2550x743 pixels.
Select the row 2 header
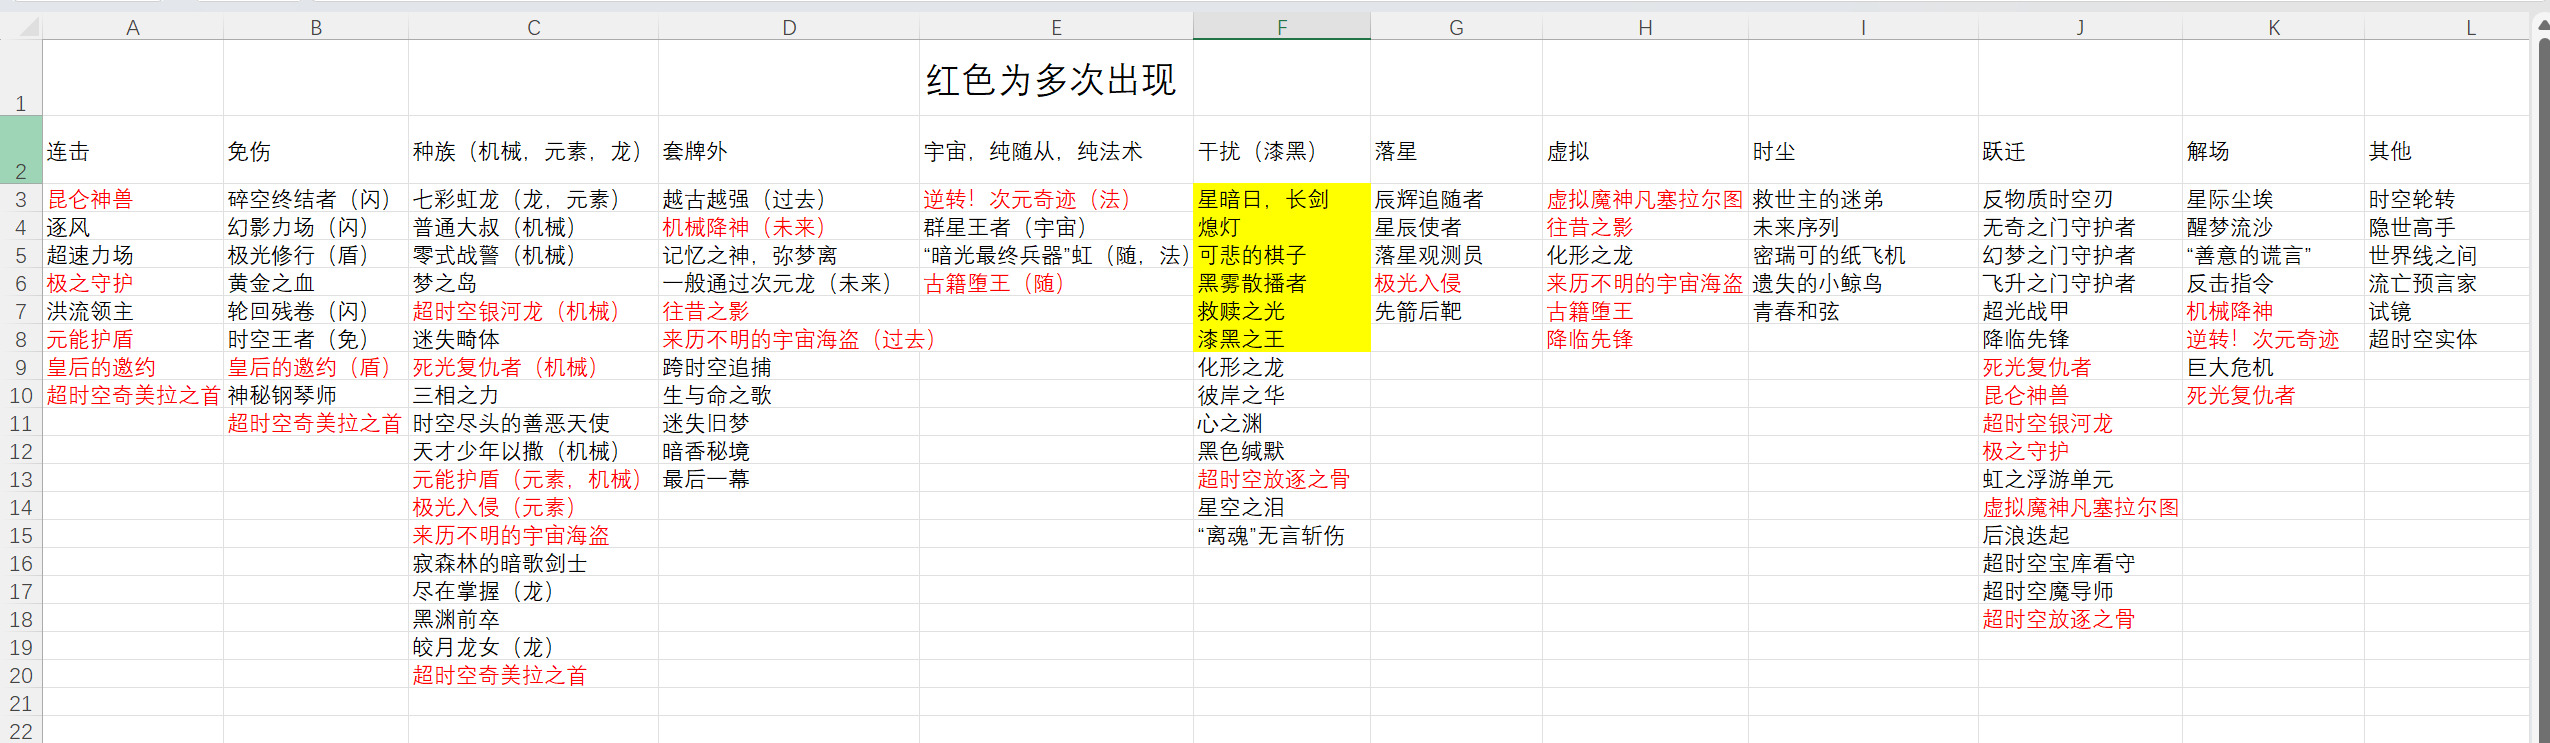coord(20,150)
